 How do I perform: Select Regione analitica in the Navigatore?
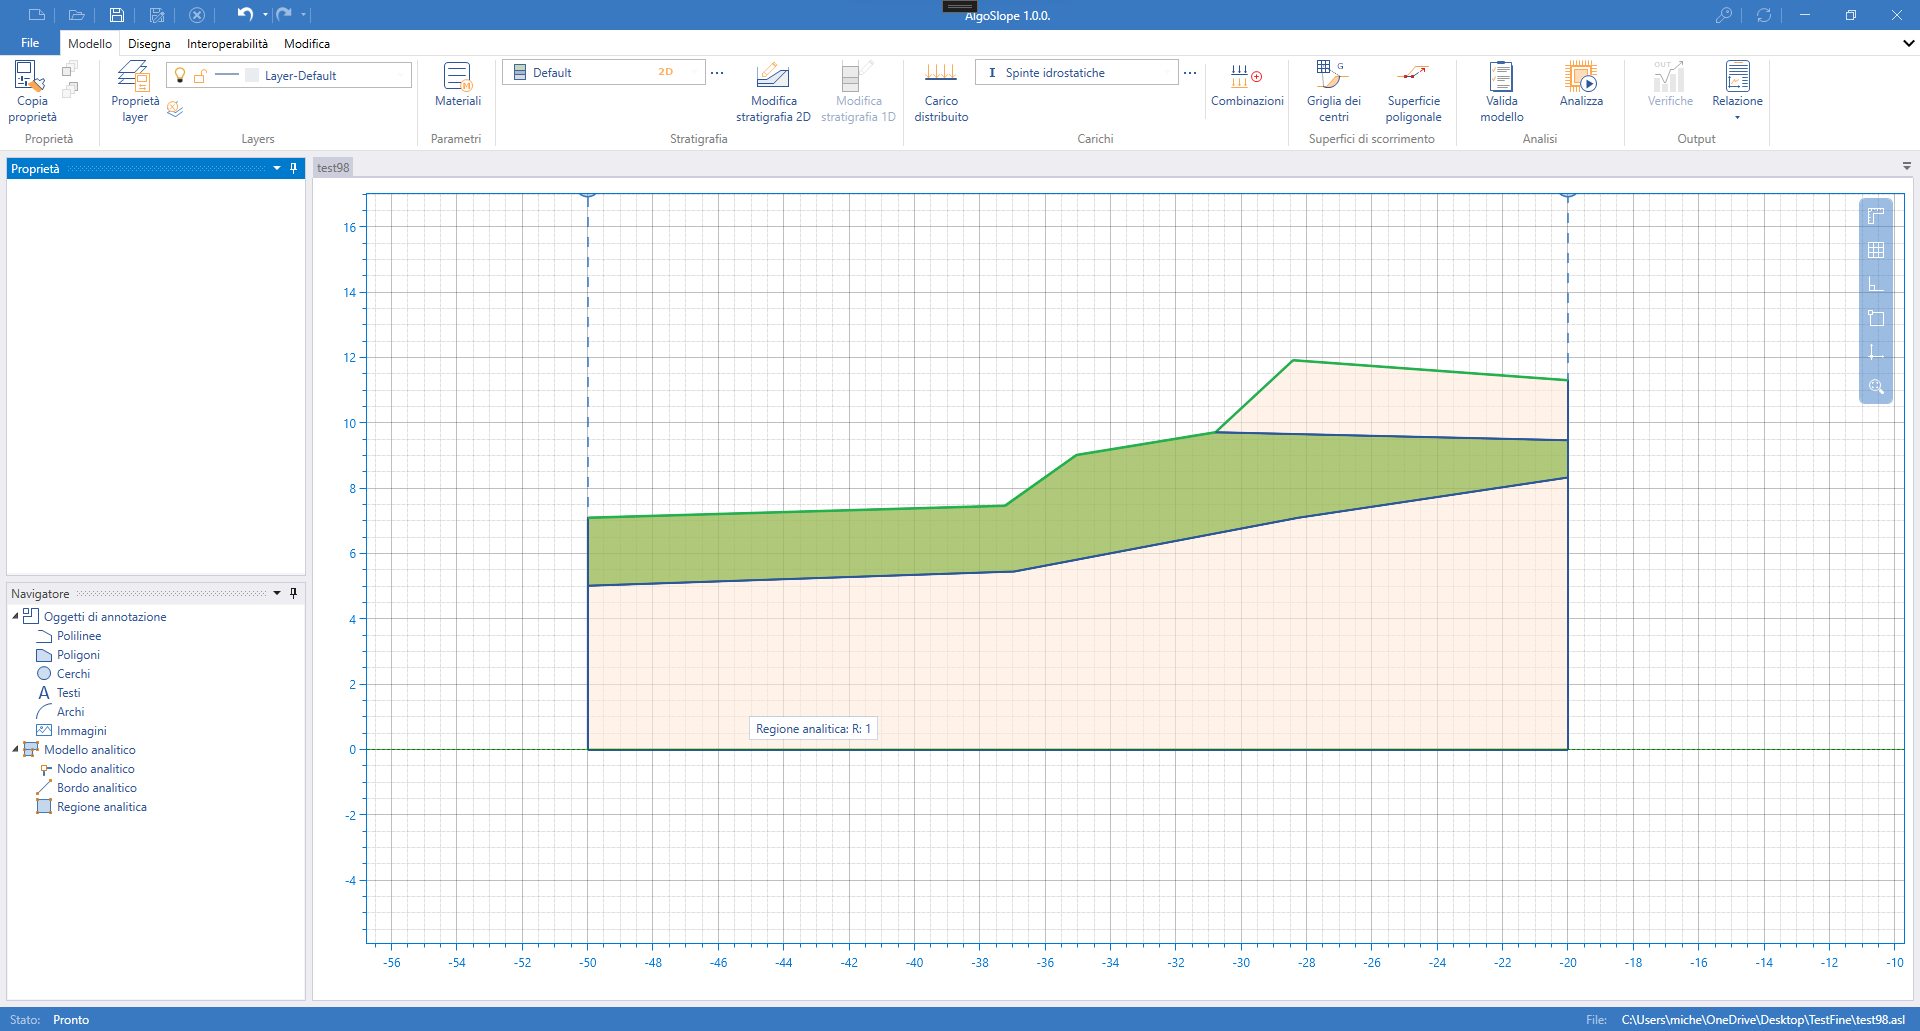click(x=101, y=807)
